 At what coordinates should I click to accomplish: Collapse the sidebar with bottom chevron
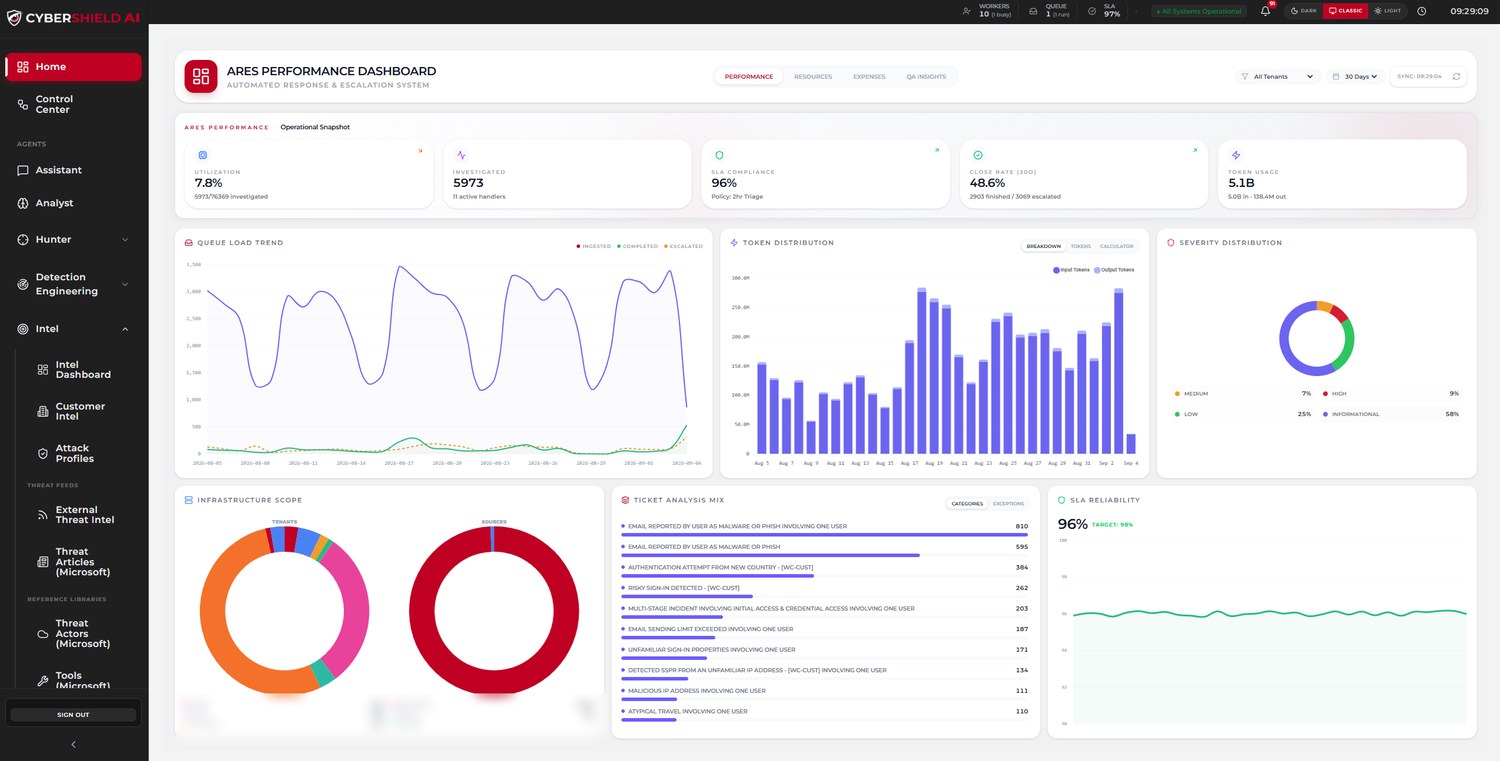coord(73,745)
